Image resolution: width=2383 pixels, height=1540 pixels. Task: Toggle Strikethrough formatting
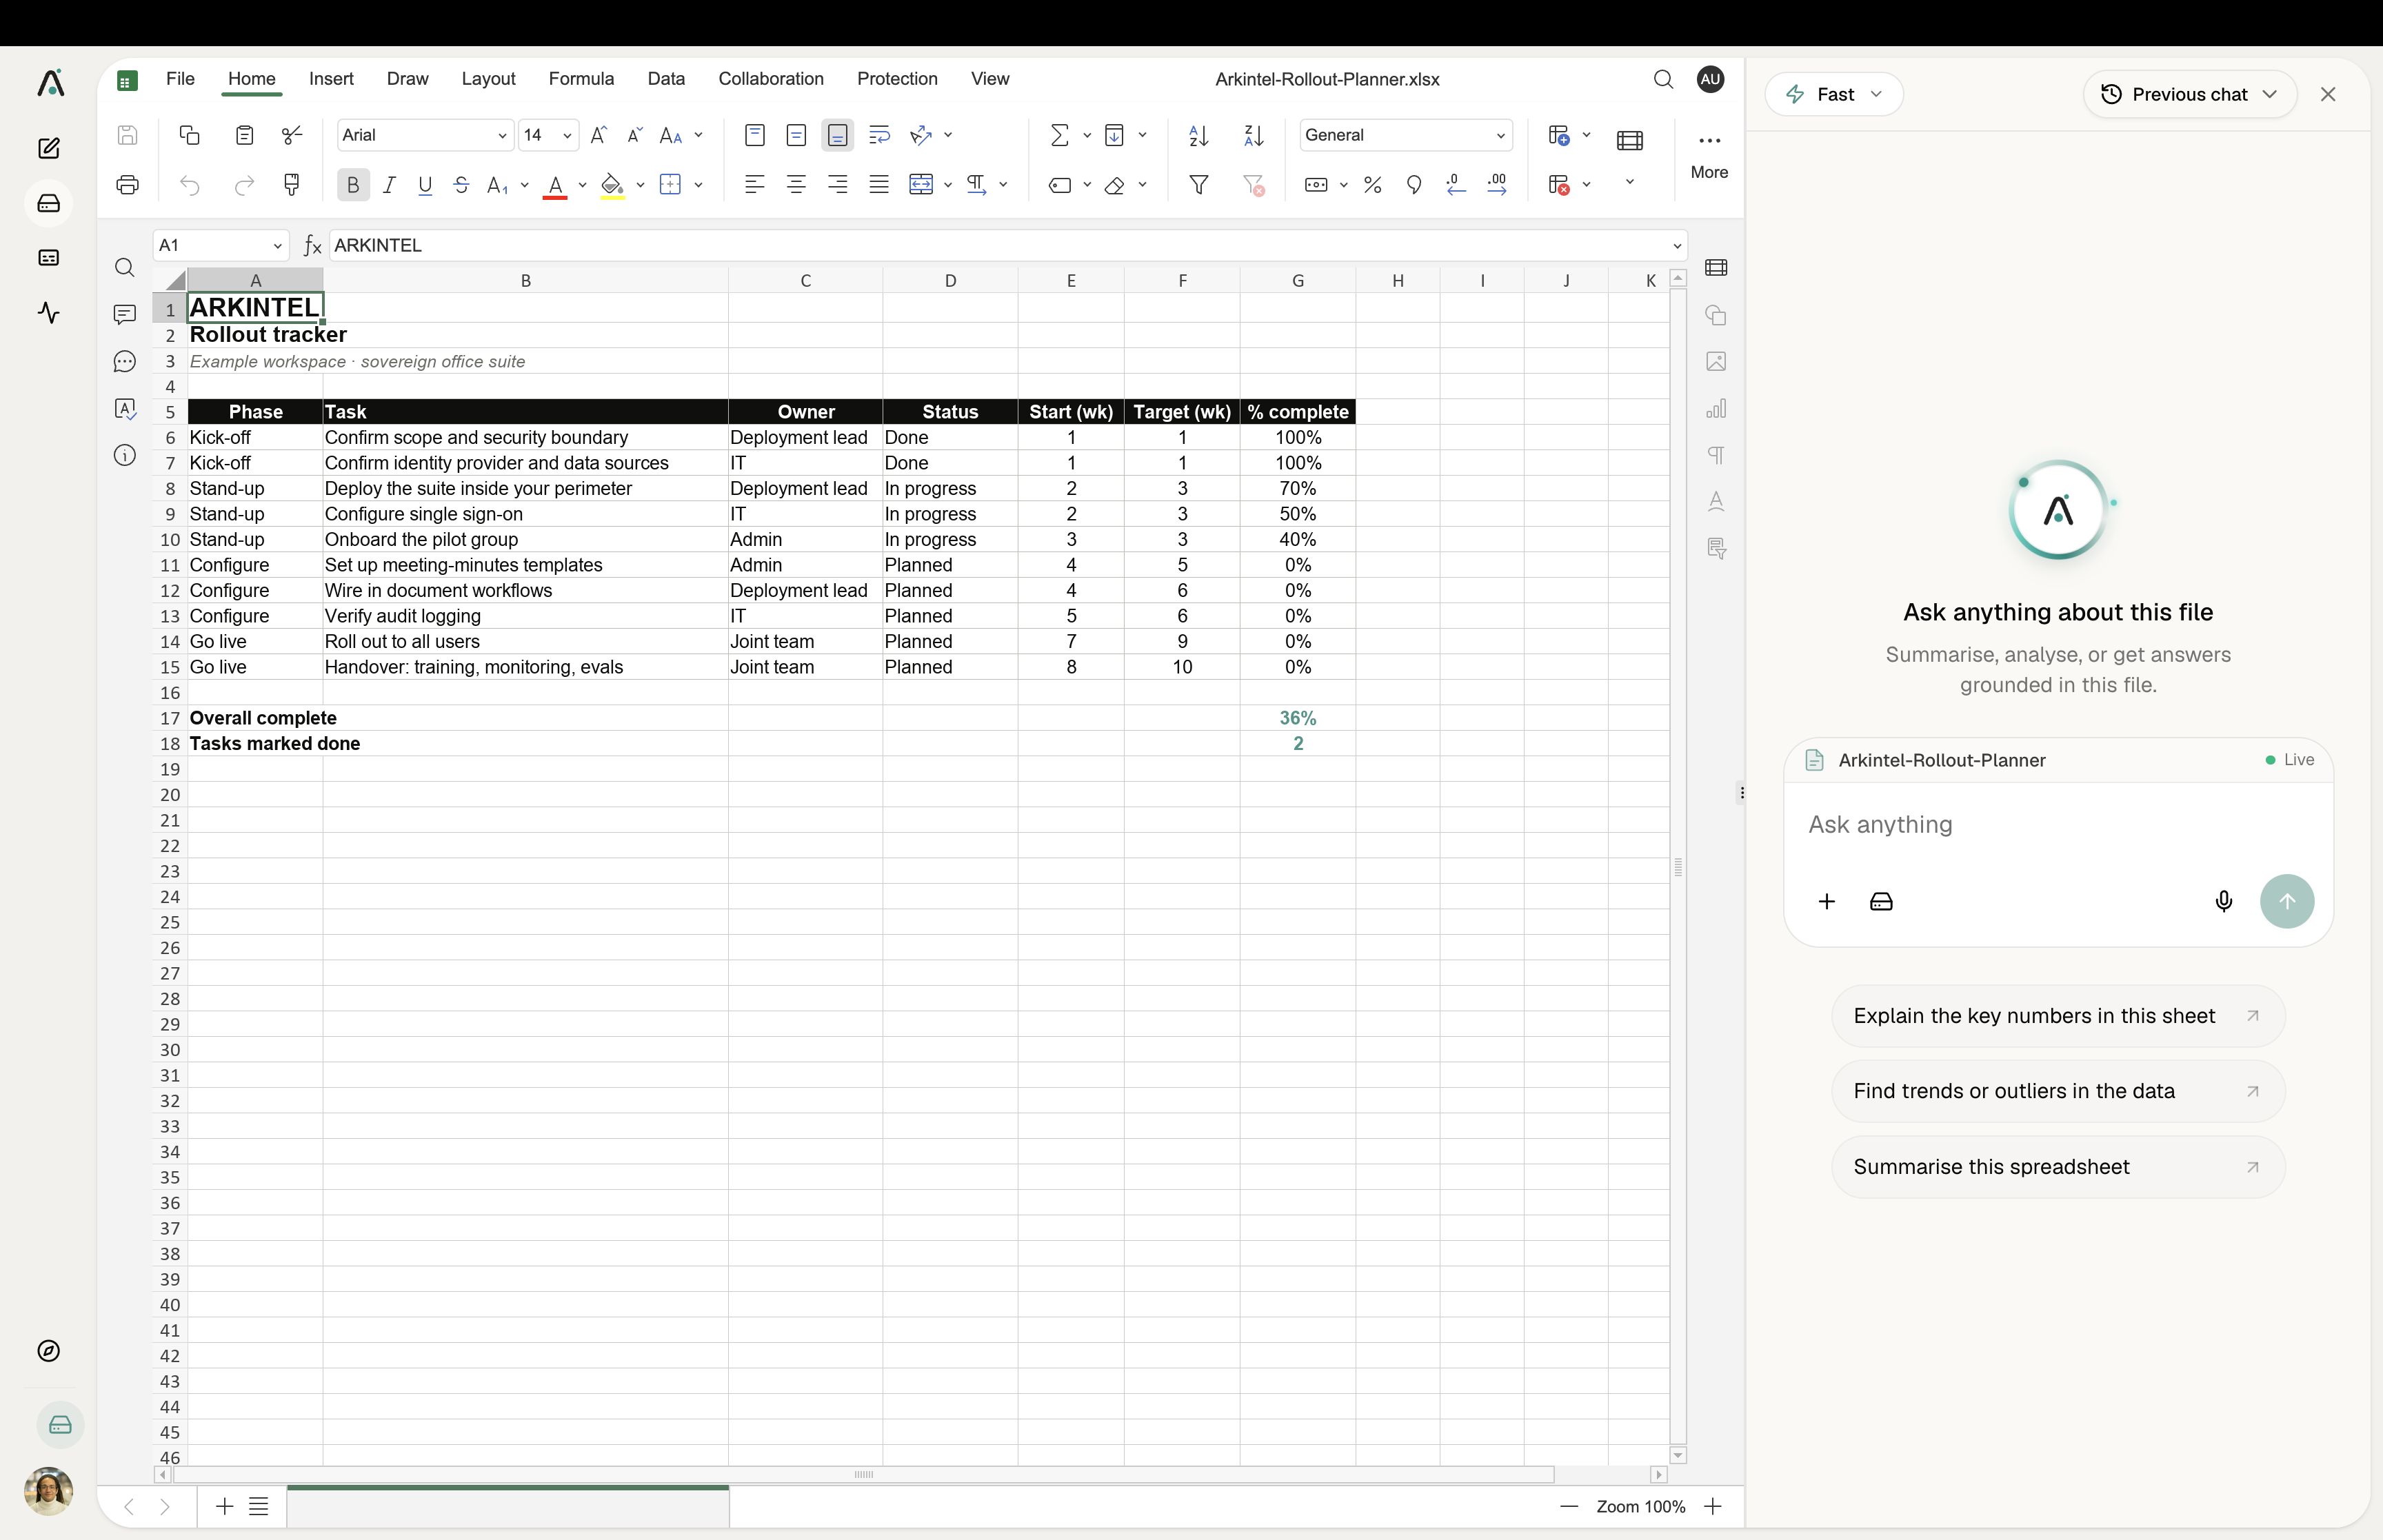tap(461, 185)
